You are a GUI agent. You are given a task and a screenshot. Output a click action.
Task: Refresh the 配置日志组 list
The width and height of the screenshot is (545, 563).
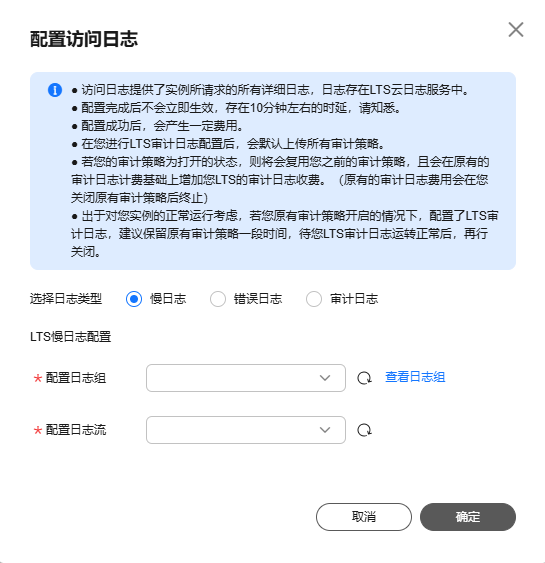tap(364, 378)
